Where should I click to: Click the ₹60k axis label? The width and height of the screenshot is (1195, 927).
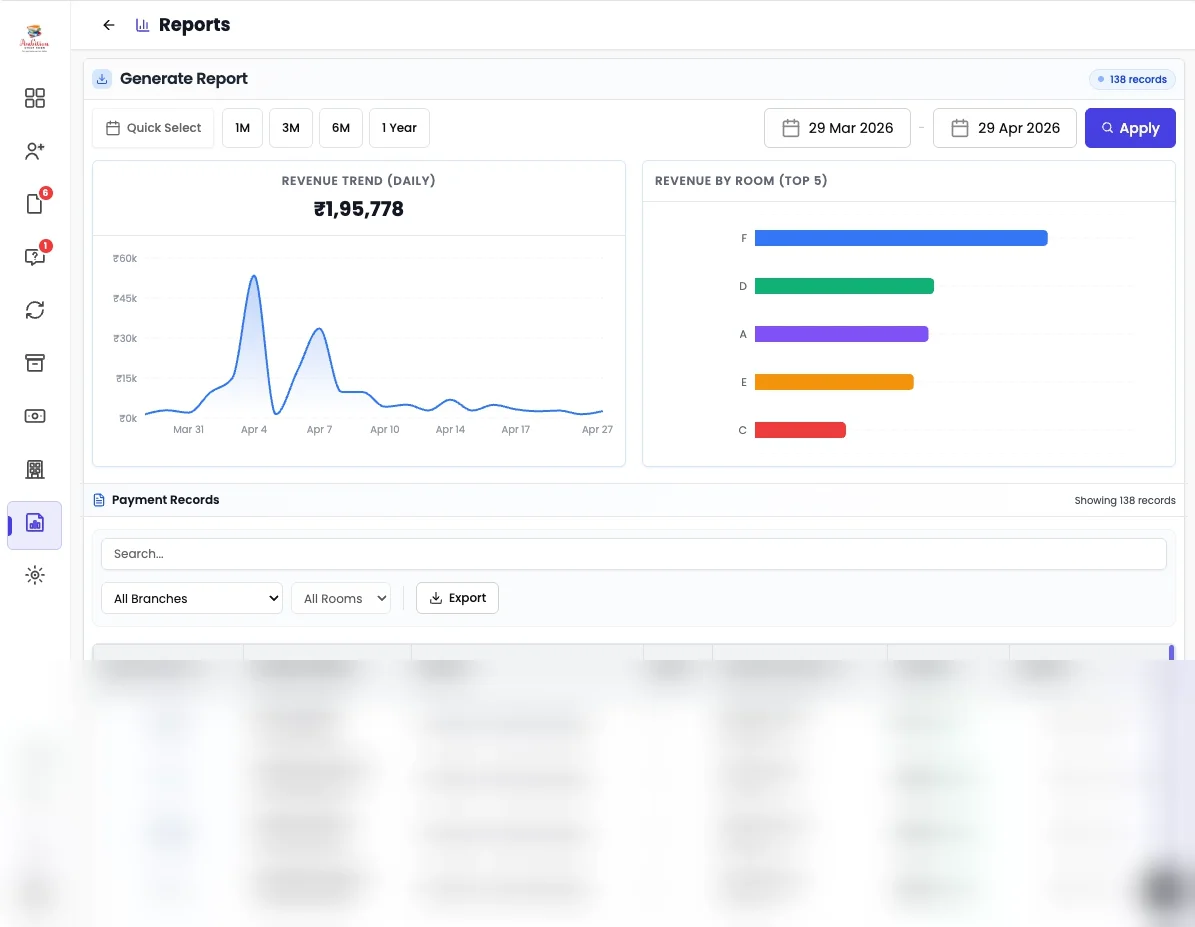tap(125, 258)
